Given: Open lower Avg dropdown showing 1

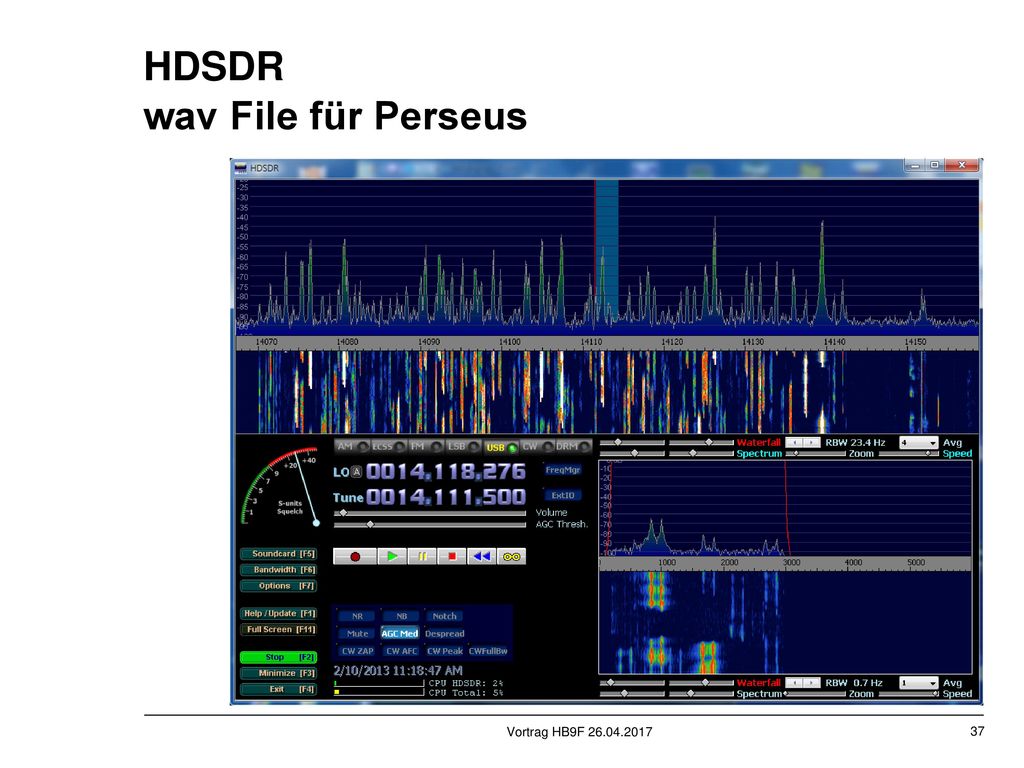Looking at the screenshot, I should pos(919,682).
